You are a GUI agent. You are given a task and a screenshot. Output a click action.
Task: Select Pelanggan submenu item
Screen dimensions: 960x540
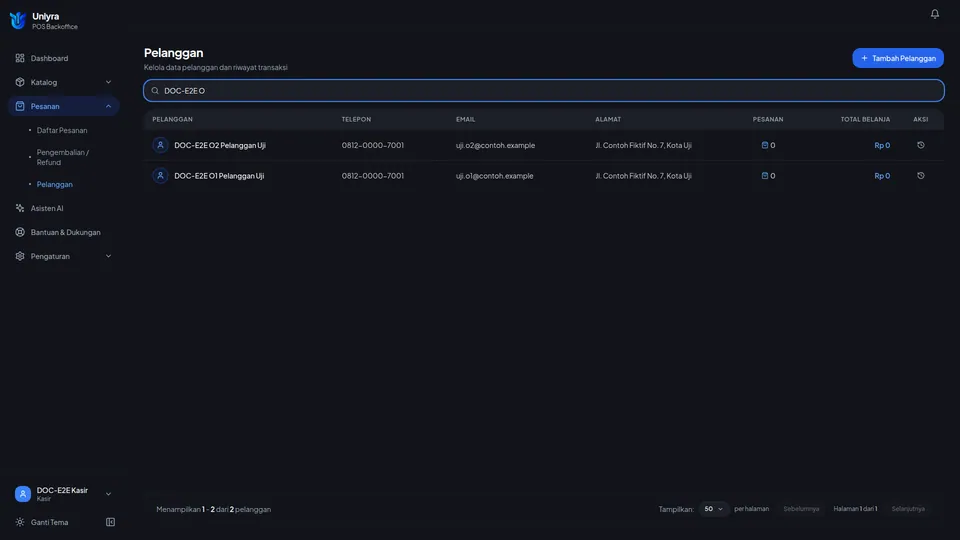coord(54,184)
